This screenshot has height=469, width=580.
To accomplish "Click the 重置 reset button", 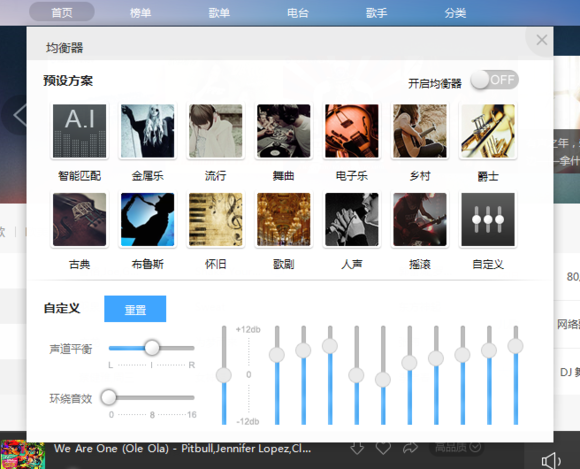I will (x=135, y=309).
